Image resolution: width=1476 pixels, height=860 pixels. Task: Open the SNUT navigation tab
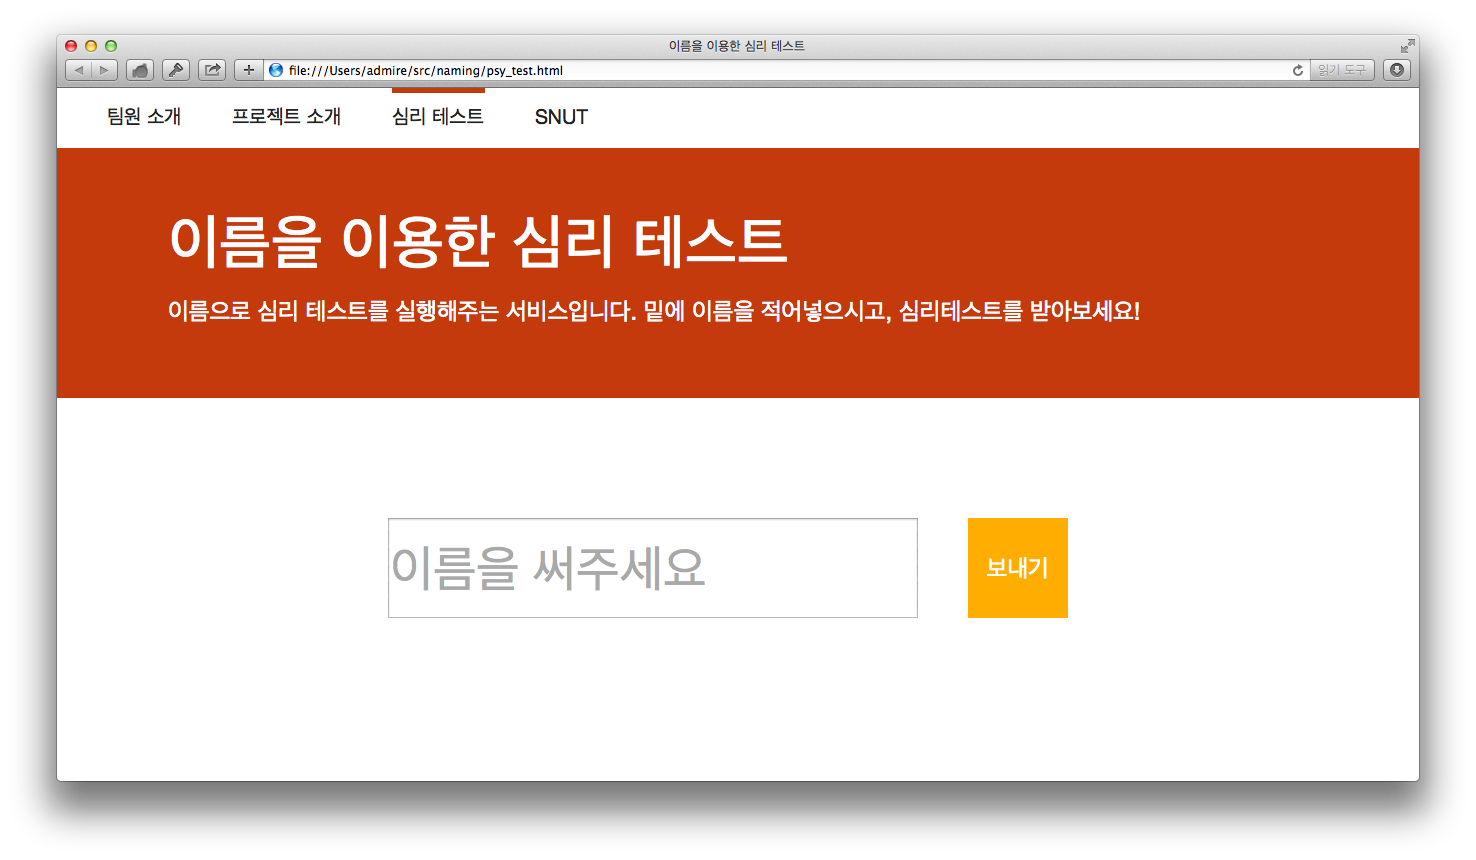point(561,117)
